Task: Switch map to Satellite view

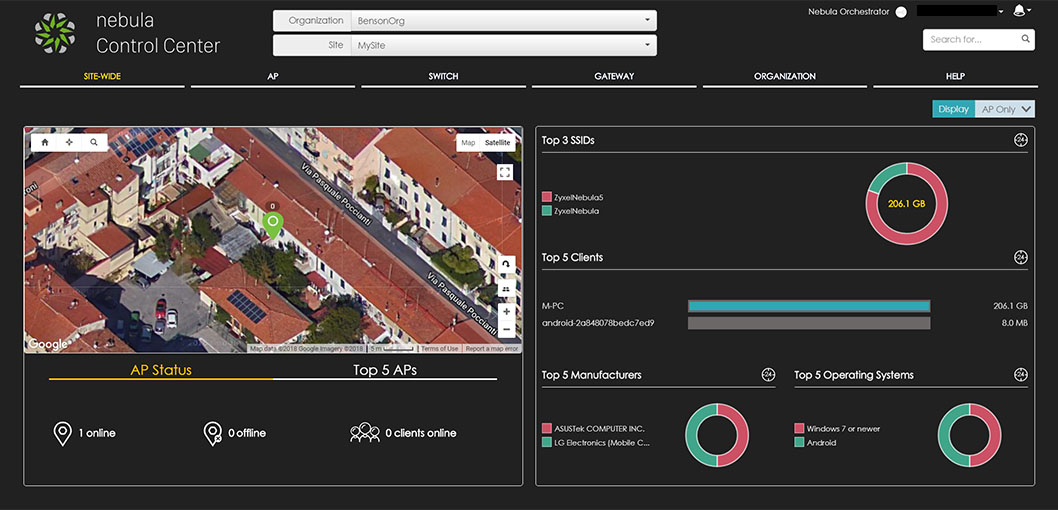Action: click(x=497, y=143)
